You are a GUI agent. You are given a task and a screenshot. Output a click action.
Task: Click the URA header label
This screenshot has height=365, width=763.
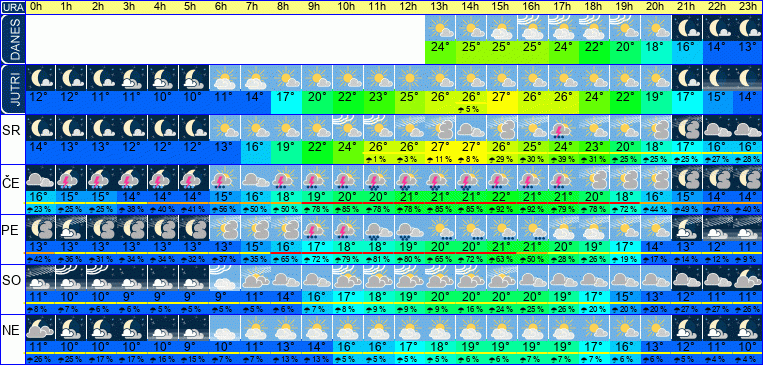coord(12,7)
